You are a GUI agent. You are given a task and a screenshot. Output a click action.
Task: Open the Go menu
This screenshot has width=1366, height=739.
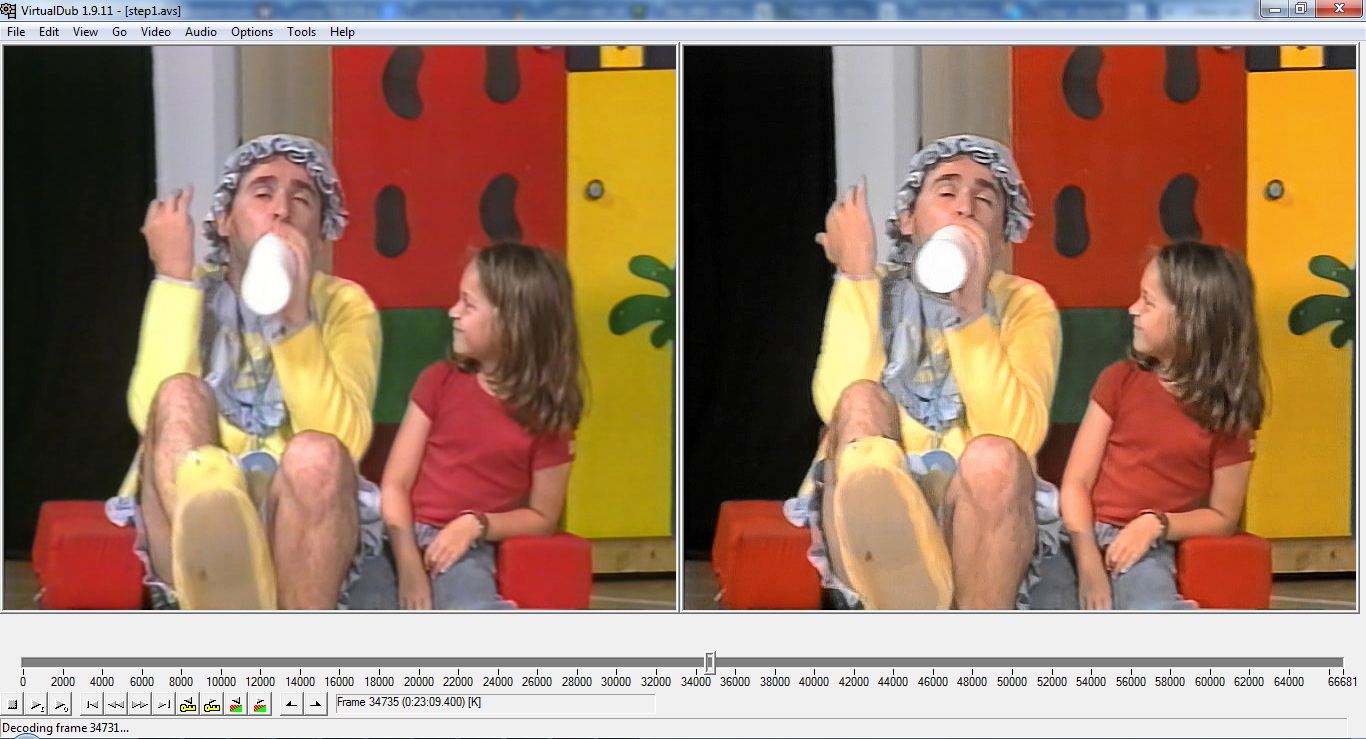[119, 32]
